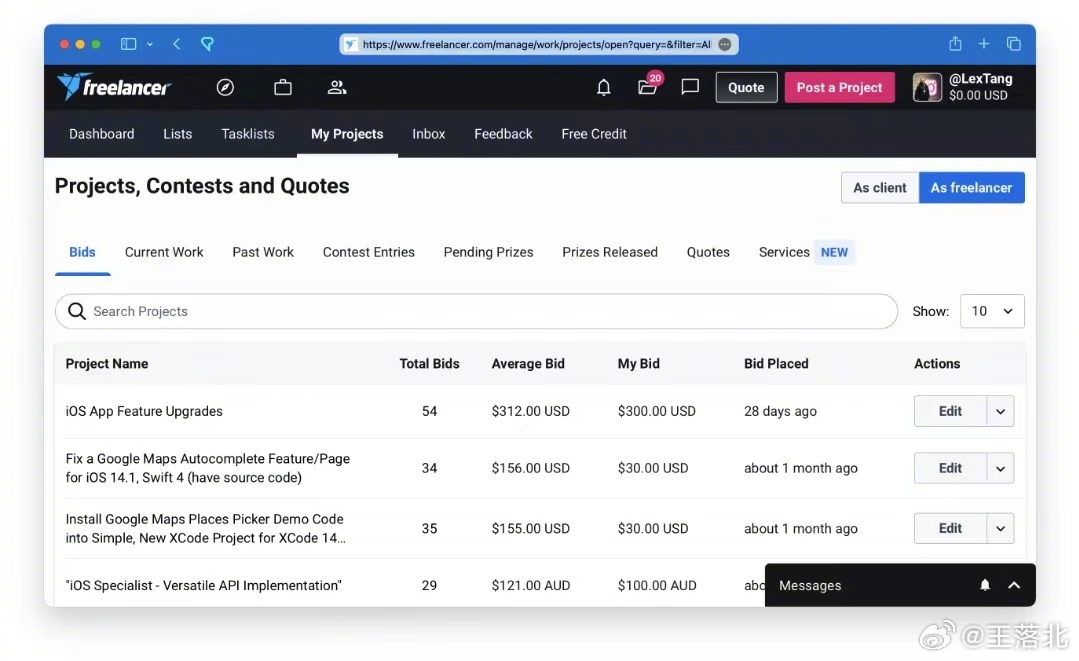Open the Free Credit menu item
1079x661 pixels.
(x=594, y=134)
